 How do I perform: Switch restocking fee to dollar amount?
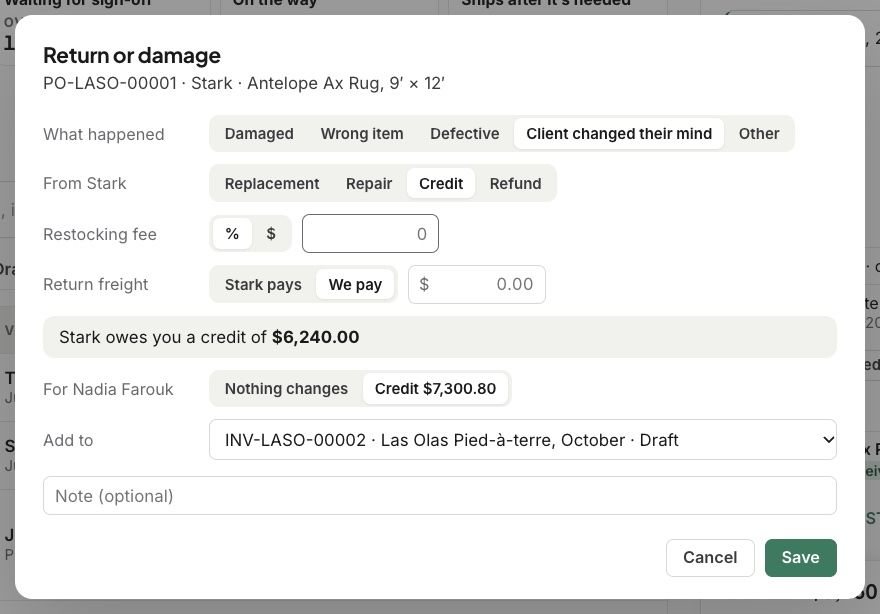(x=271, y=233)
